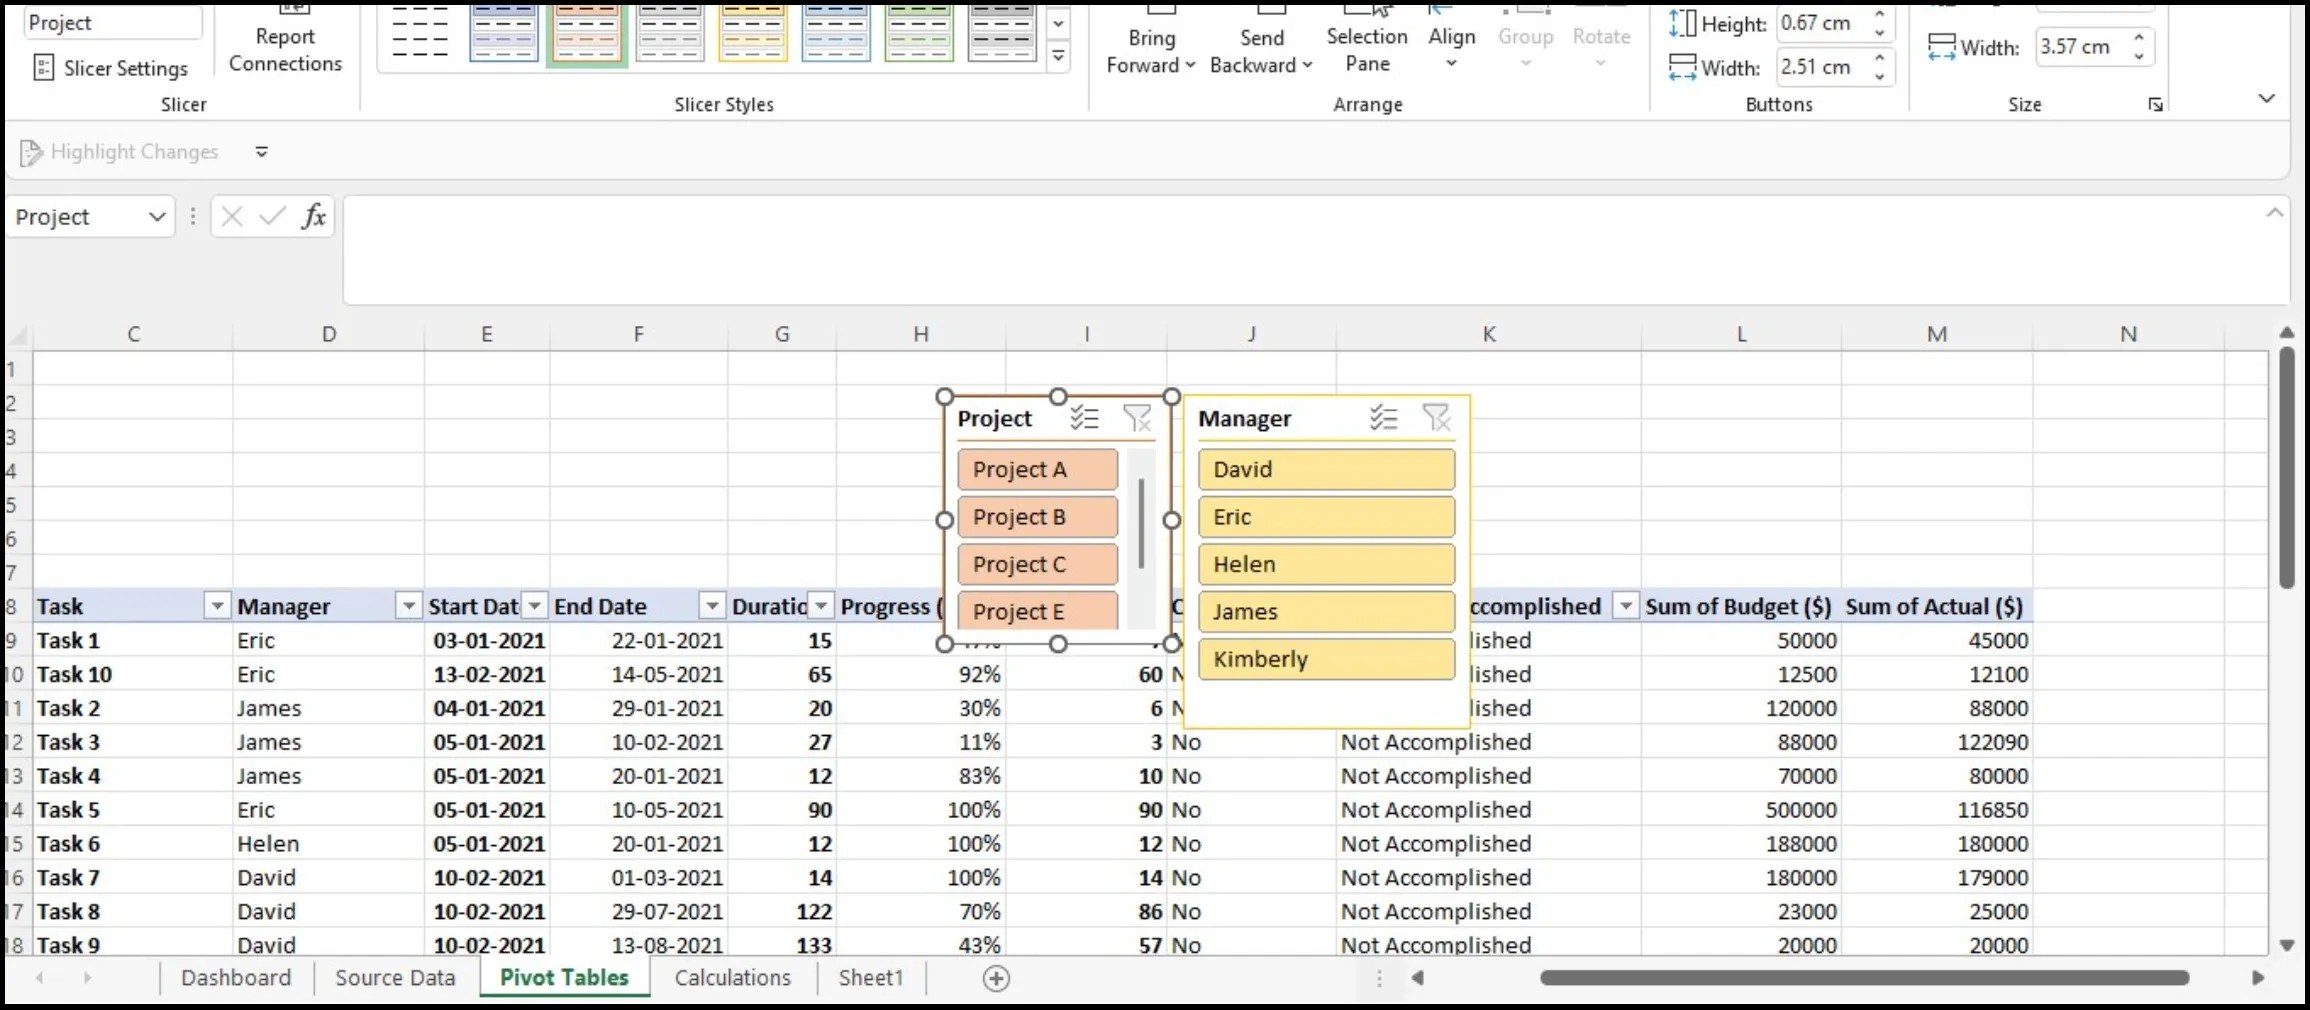
Task: Select Kimberly in the Manager slicer
Action: [x=1326, y=658]
